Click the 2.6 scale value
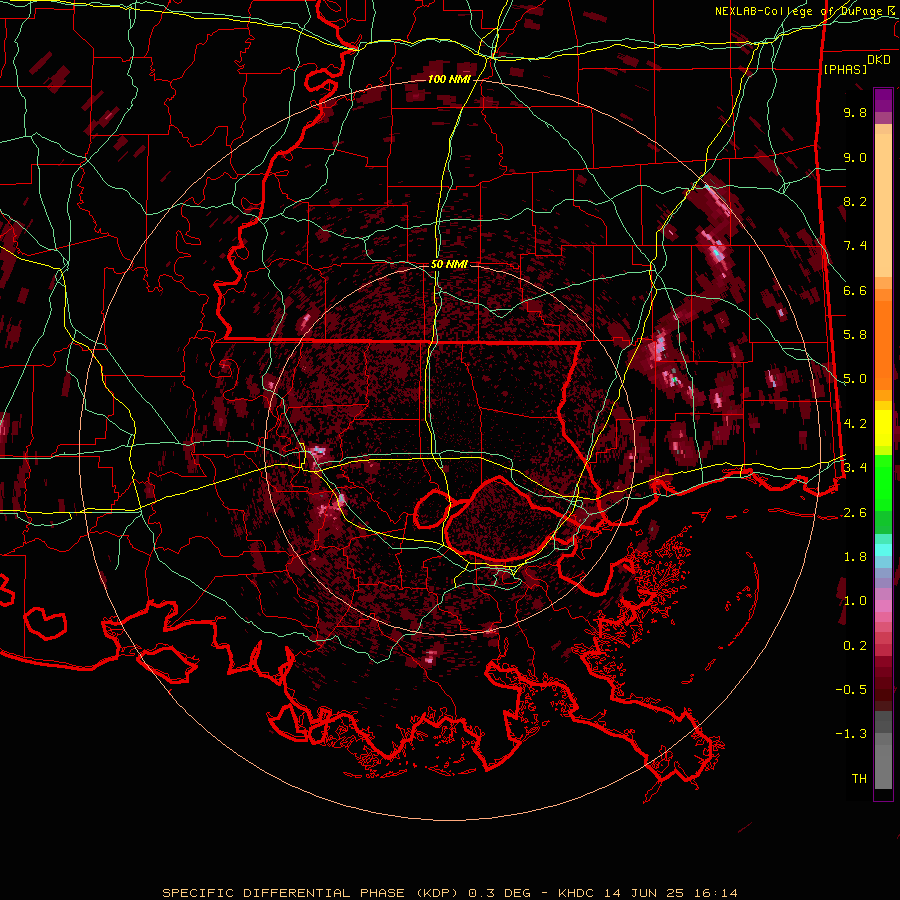Image resolution: width=900 pixels, height=900 pixels. pyautogui.click(x=855, y=513)
